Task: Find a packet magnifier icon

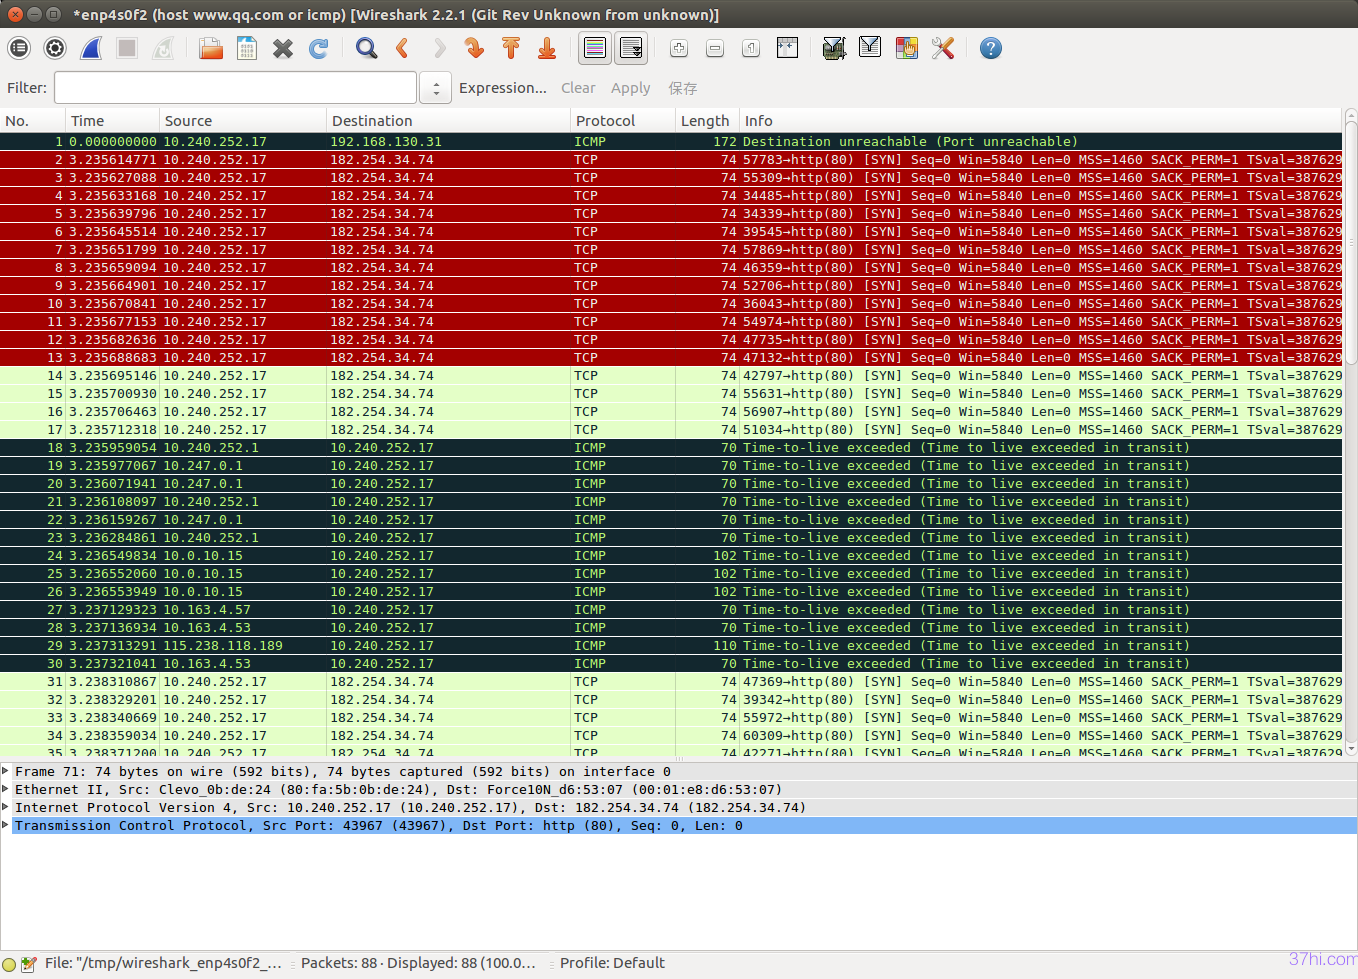Action: [367, 48]
